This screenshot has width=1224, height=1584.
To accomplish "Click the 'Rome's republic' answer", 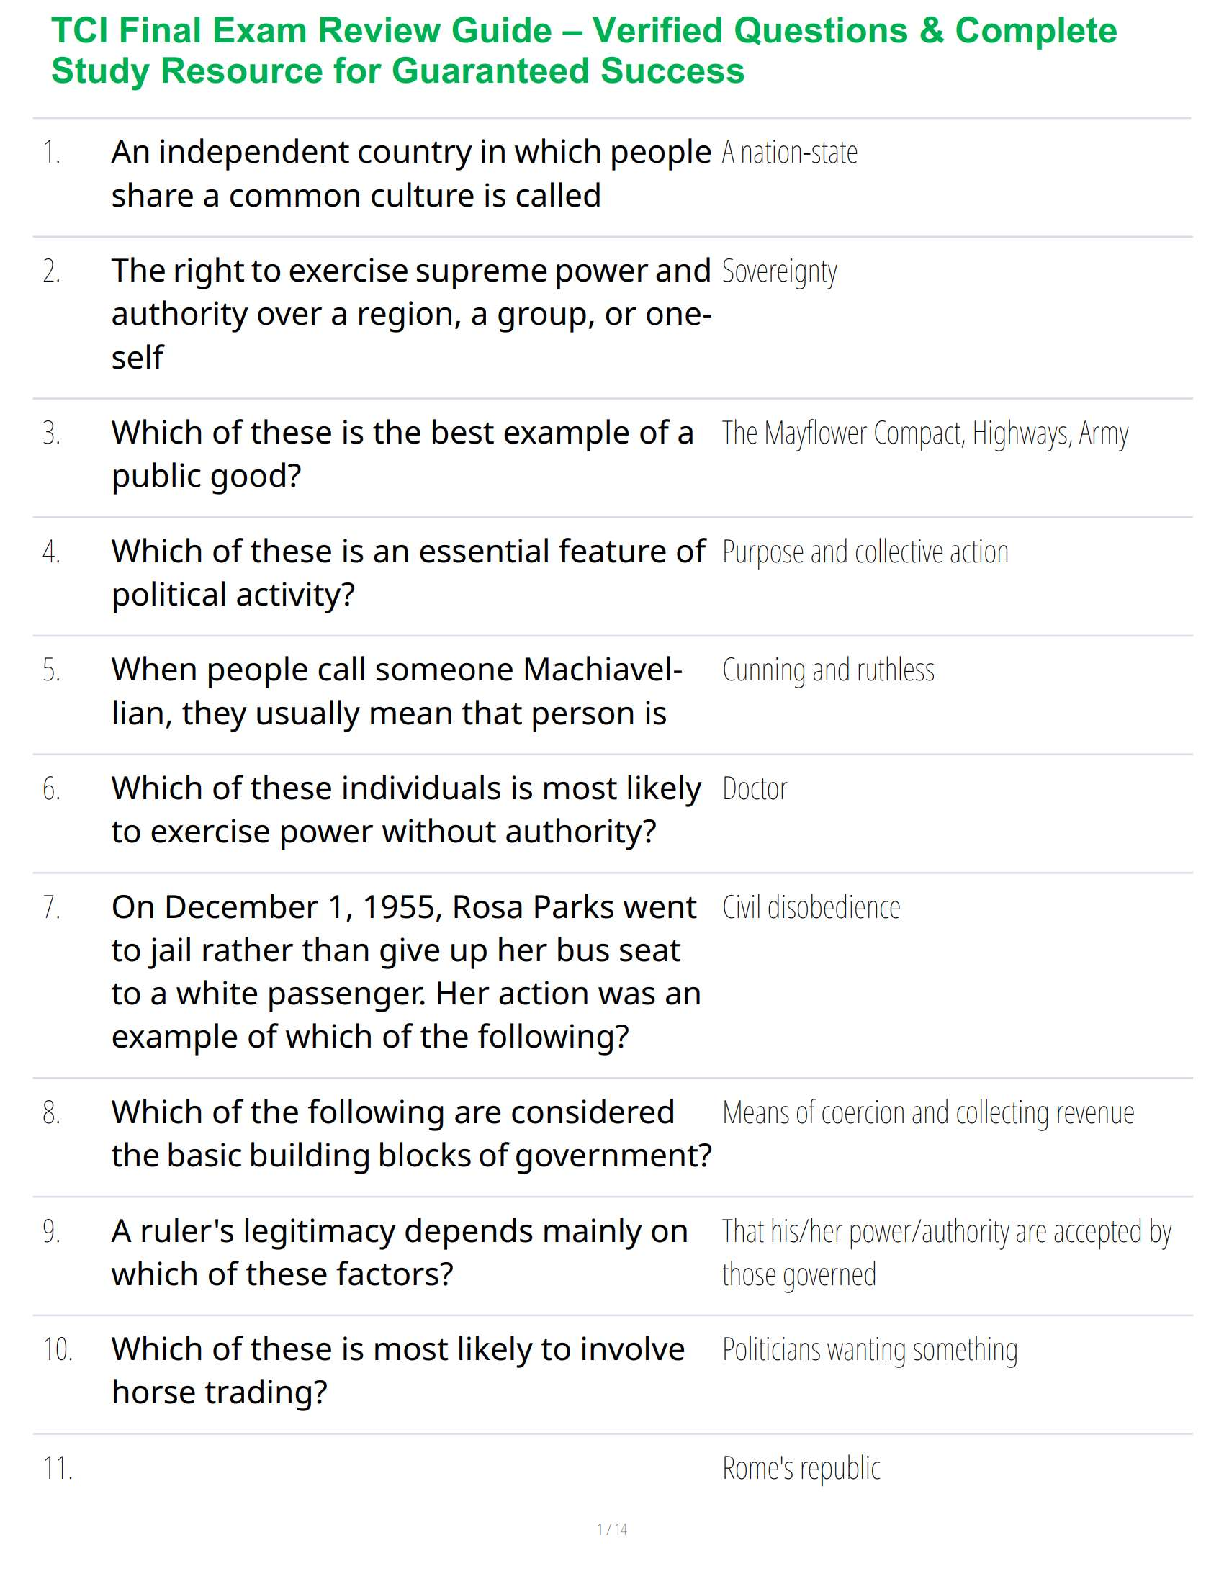I will click(801, 1468).
